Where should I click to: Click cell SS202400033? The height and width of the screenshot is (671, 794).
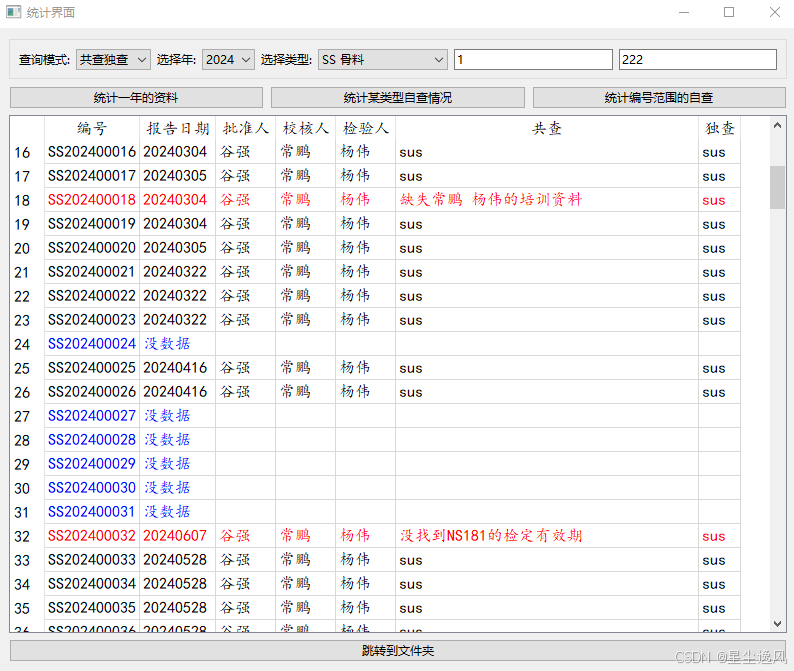(x=92, y=560)
